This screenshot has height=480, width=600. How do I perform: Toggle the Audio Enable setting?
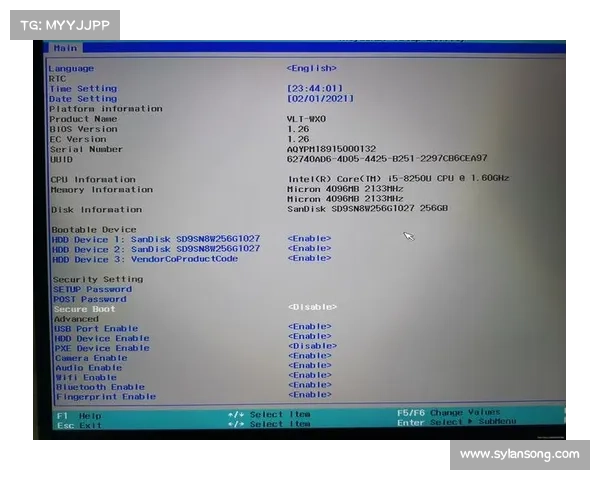click(309, 365)
